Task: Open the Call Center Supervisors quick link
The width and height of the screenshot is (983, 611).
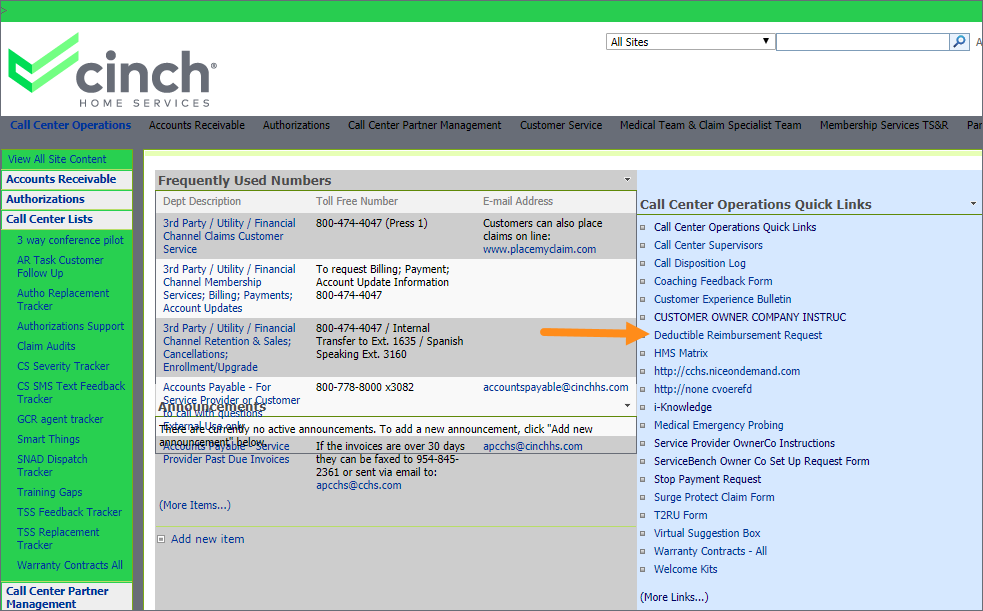Action: point(708,245)
